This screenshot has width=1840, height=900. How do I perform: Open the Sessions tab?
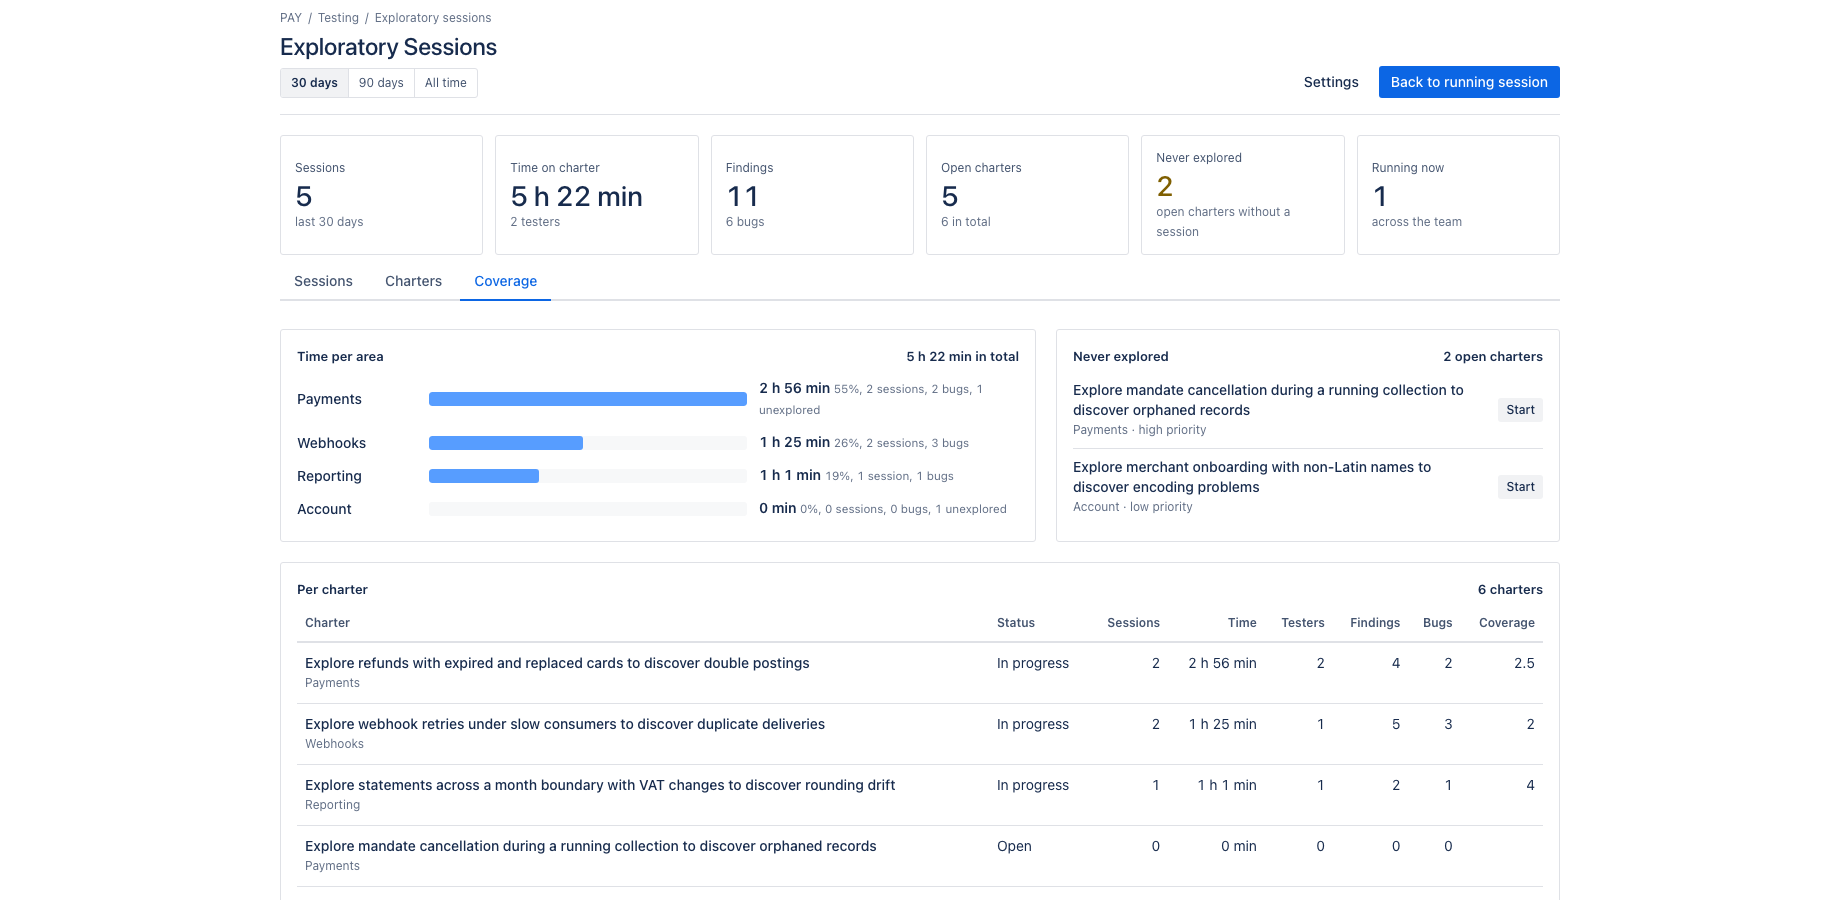[323, 281]
